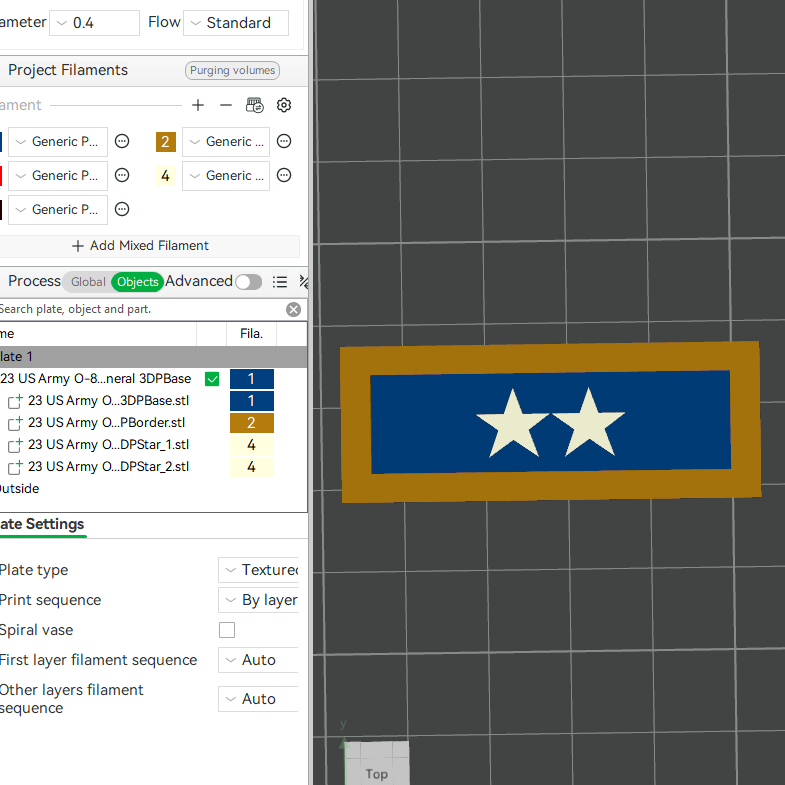The image size is (785, 785).
Task: Uncheck printable box for 3DPBase object
Action: coord(212,379)
